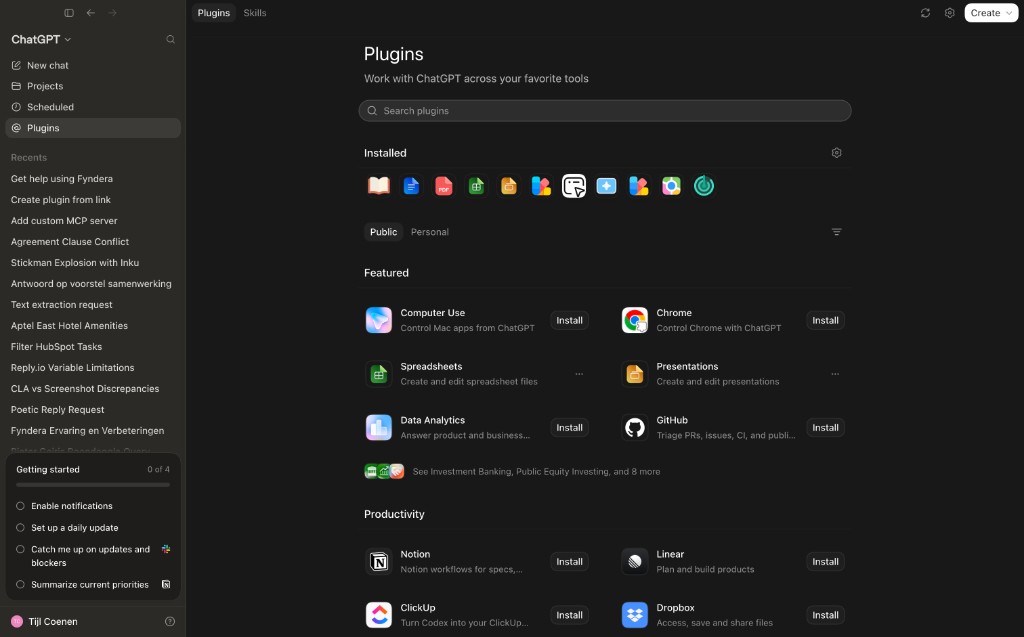Go back with the left arrow
The image size is (1024, 637).
pyautogui.click(x=91, y=13)
